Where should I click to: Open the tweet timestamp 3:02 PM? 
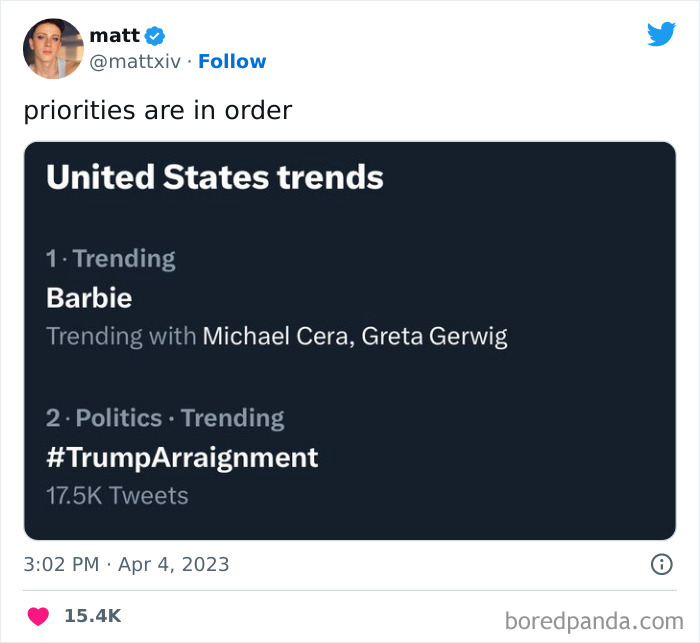pyautogui.click(x=61, y=565)
